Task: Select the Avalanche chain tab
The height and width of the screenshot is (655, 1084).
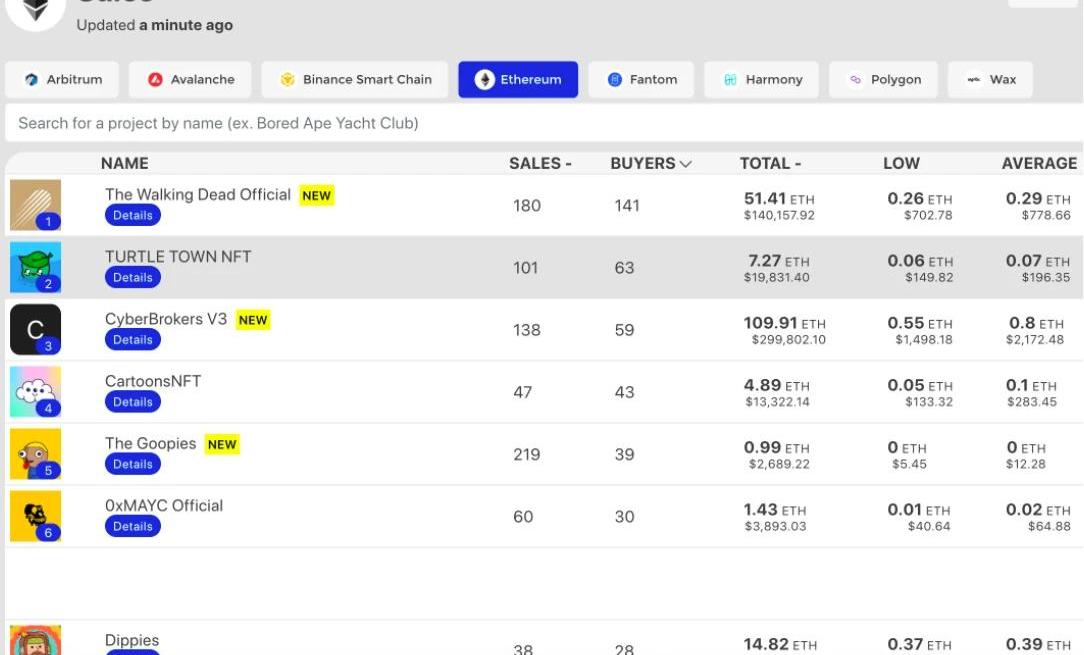Action: tap(190, 80)
